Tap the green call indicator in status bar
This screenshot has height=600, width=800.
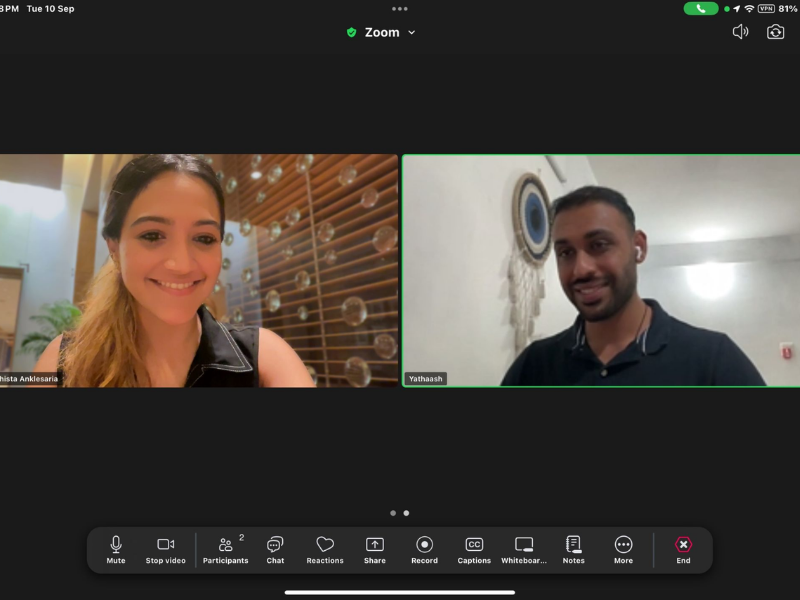tap(701, 8)
